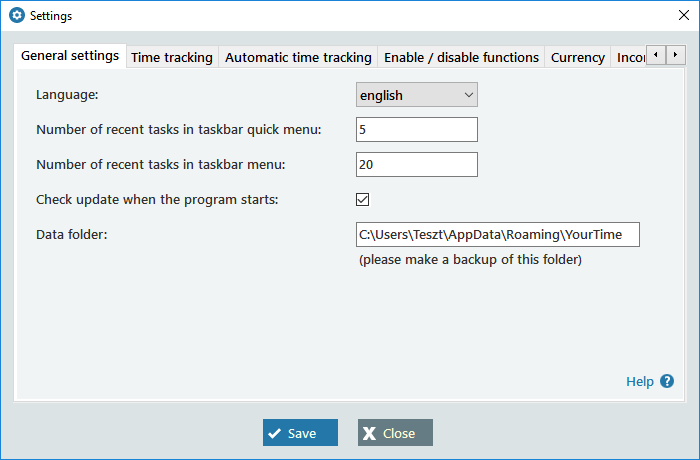Click the backup reminder note text
The width and height of the screenshot is (700, 460).
(470, 260)
